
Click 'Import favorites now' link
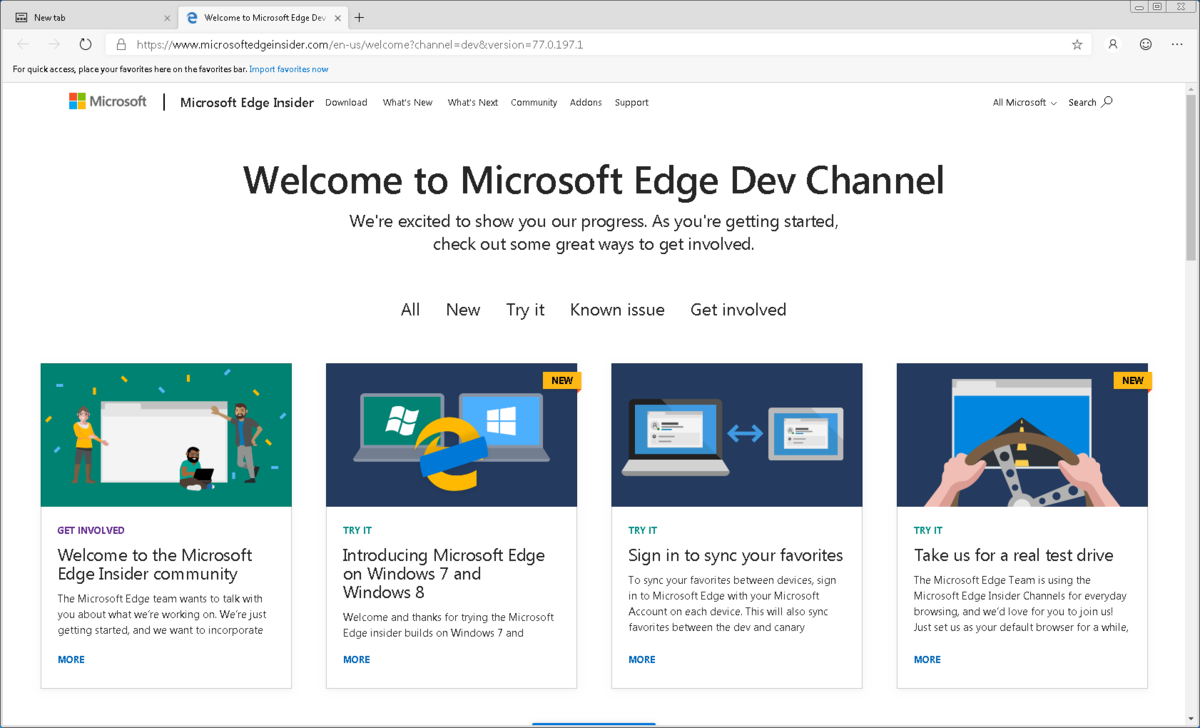coord(288,69)
